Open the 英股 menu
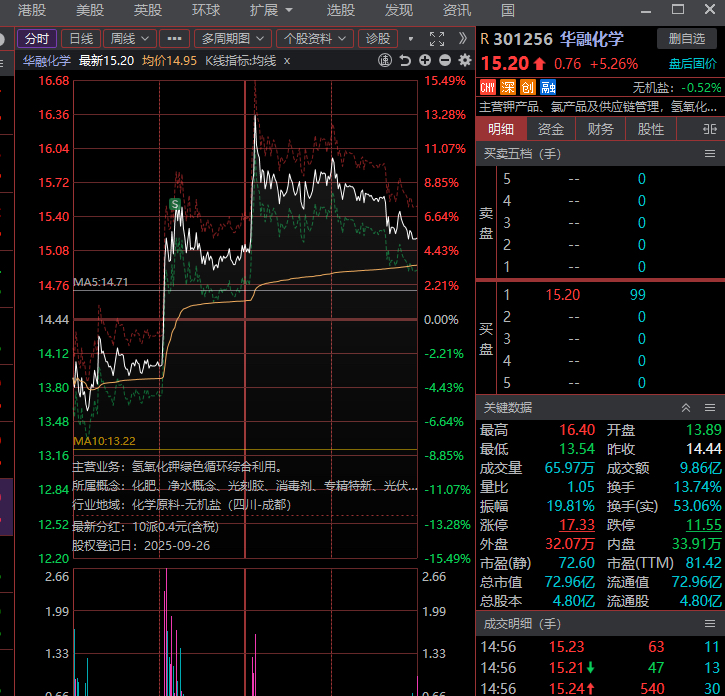The image size is (725, 696). (x=147, y=10)
